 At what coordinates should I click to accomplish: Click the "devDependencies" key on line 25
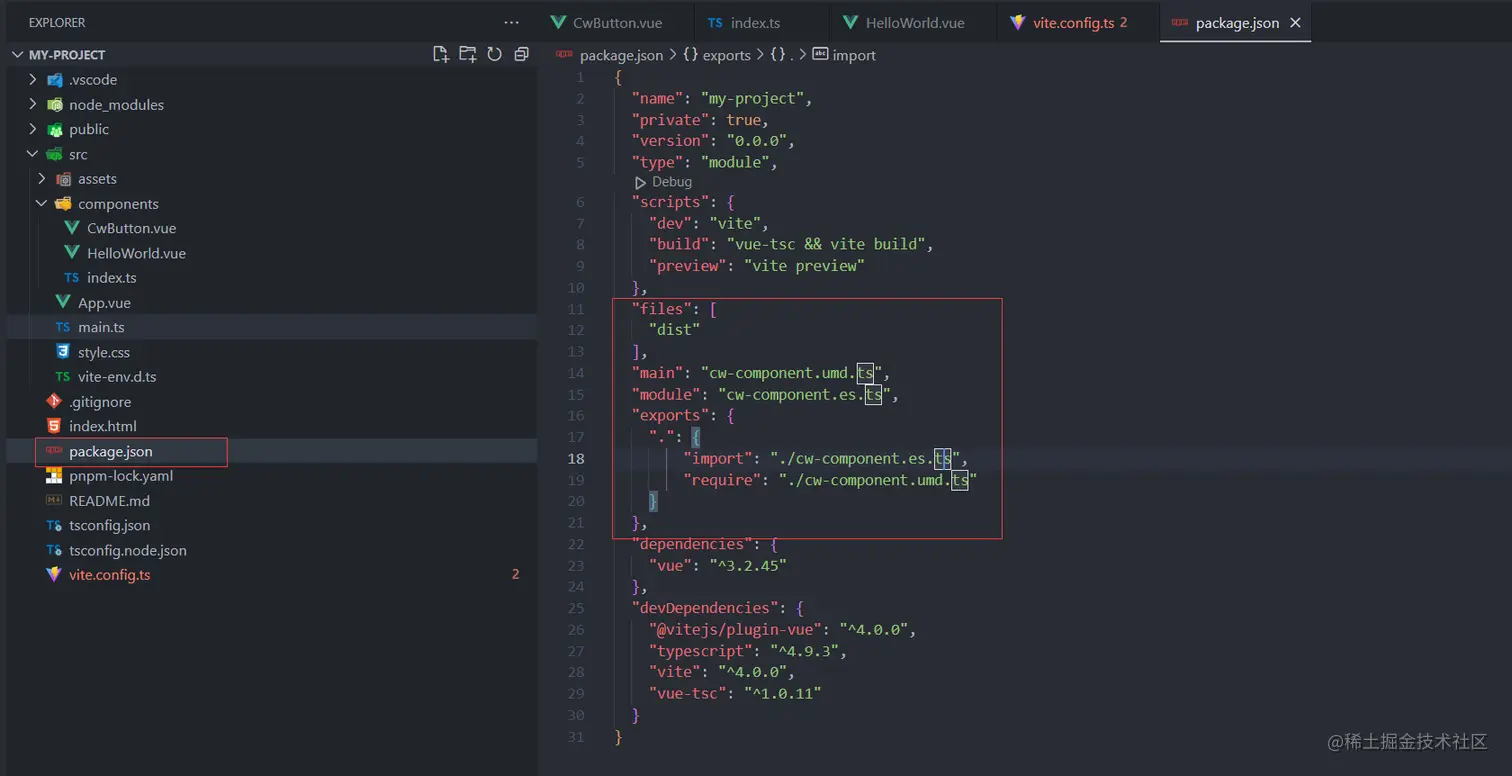705,608
